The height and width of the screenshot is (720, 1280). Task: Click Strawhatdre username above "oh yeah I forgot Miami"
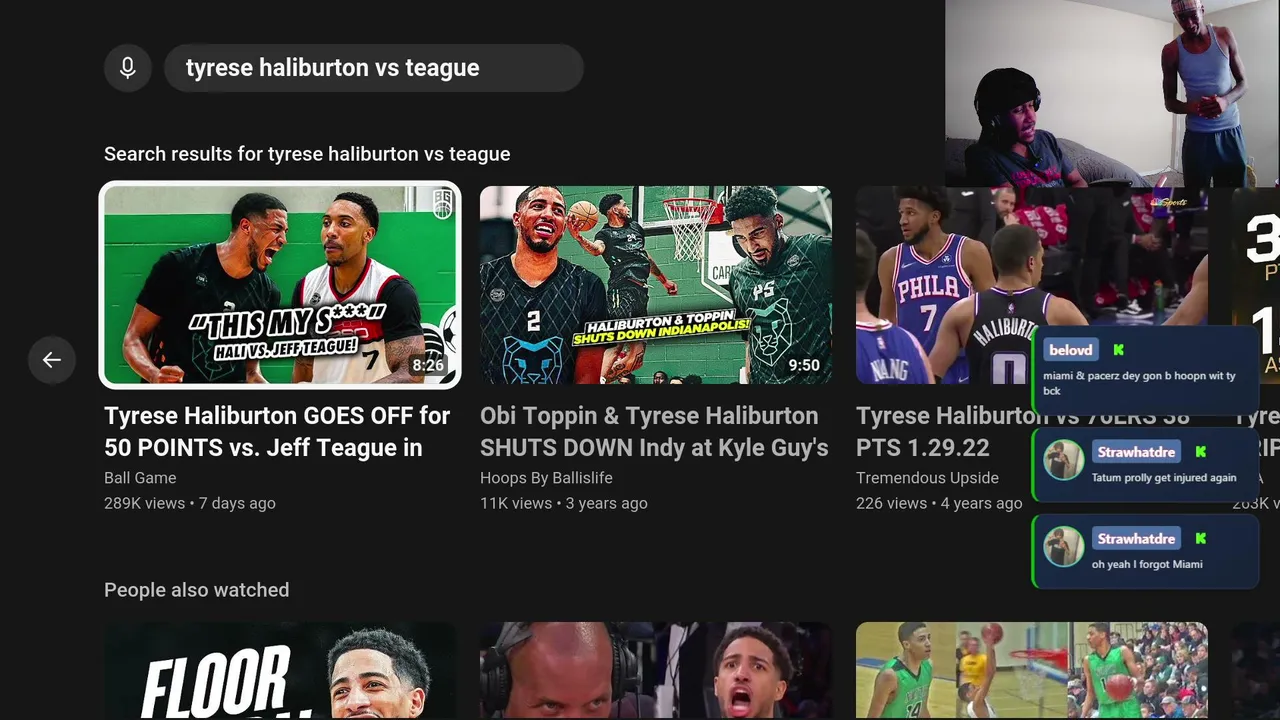pos(1136,539)
